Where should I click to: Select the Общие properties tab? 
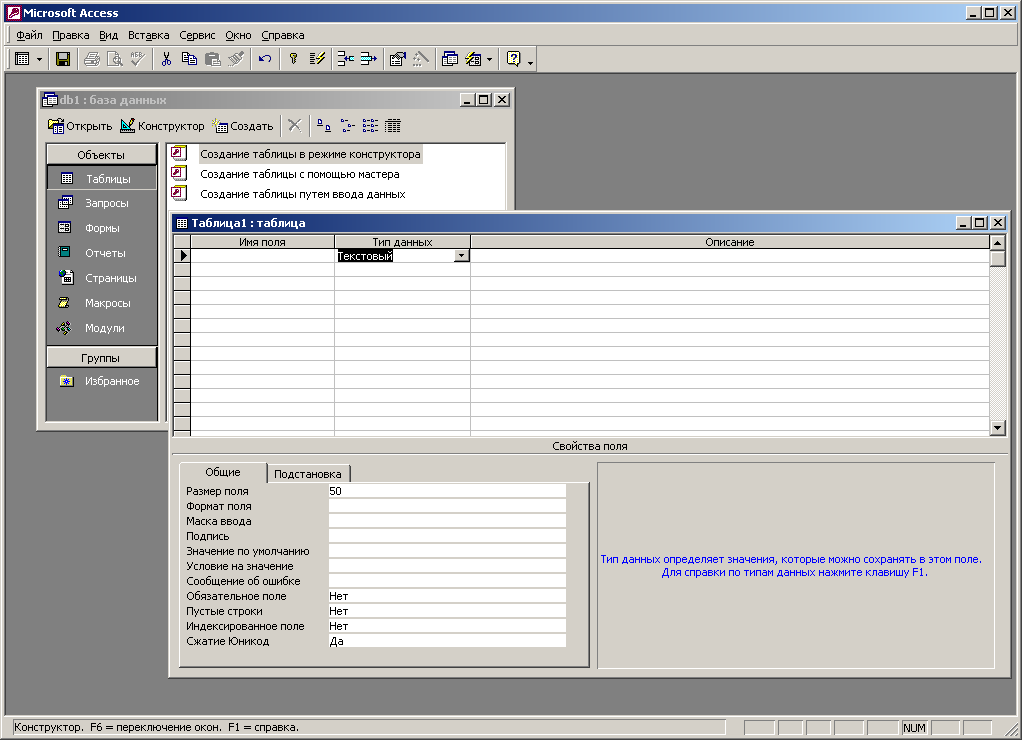pyautogui.click(x=223, y=472)
